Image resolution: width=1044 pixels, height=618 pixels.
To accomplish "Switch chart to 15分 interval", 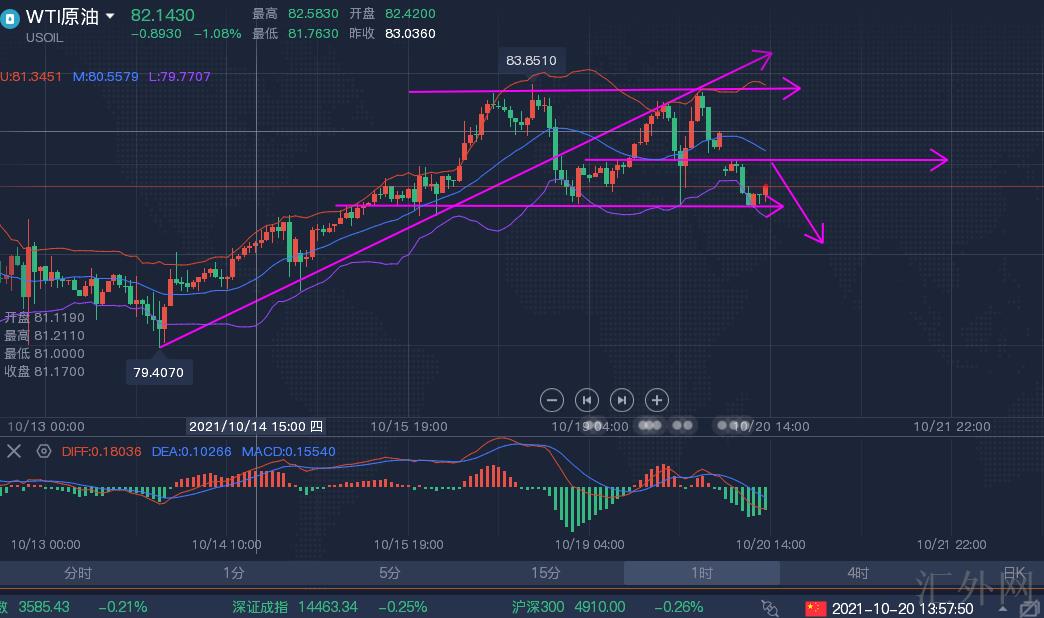I will point(546,573).
